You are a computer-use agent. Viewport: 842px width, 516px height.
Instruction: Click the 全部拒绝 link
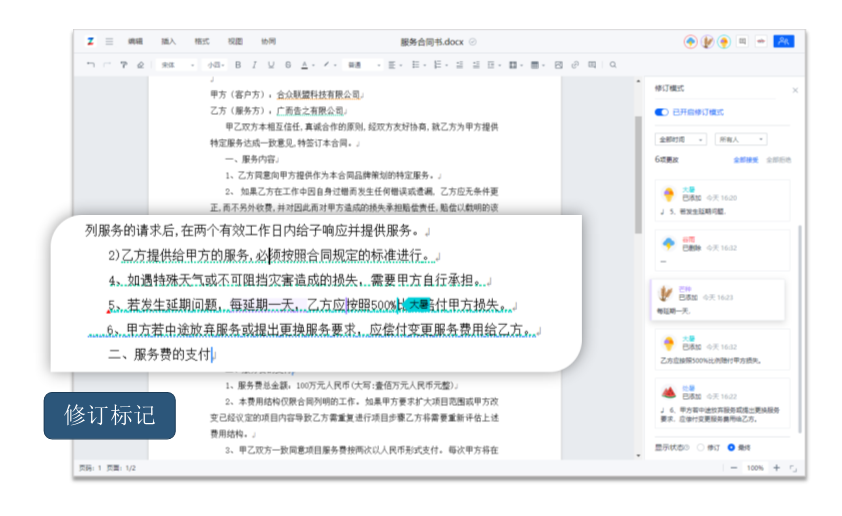tap(779, 160)
